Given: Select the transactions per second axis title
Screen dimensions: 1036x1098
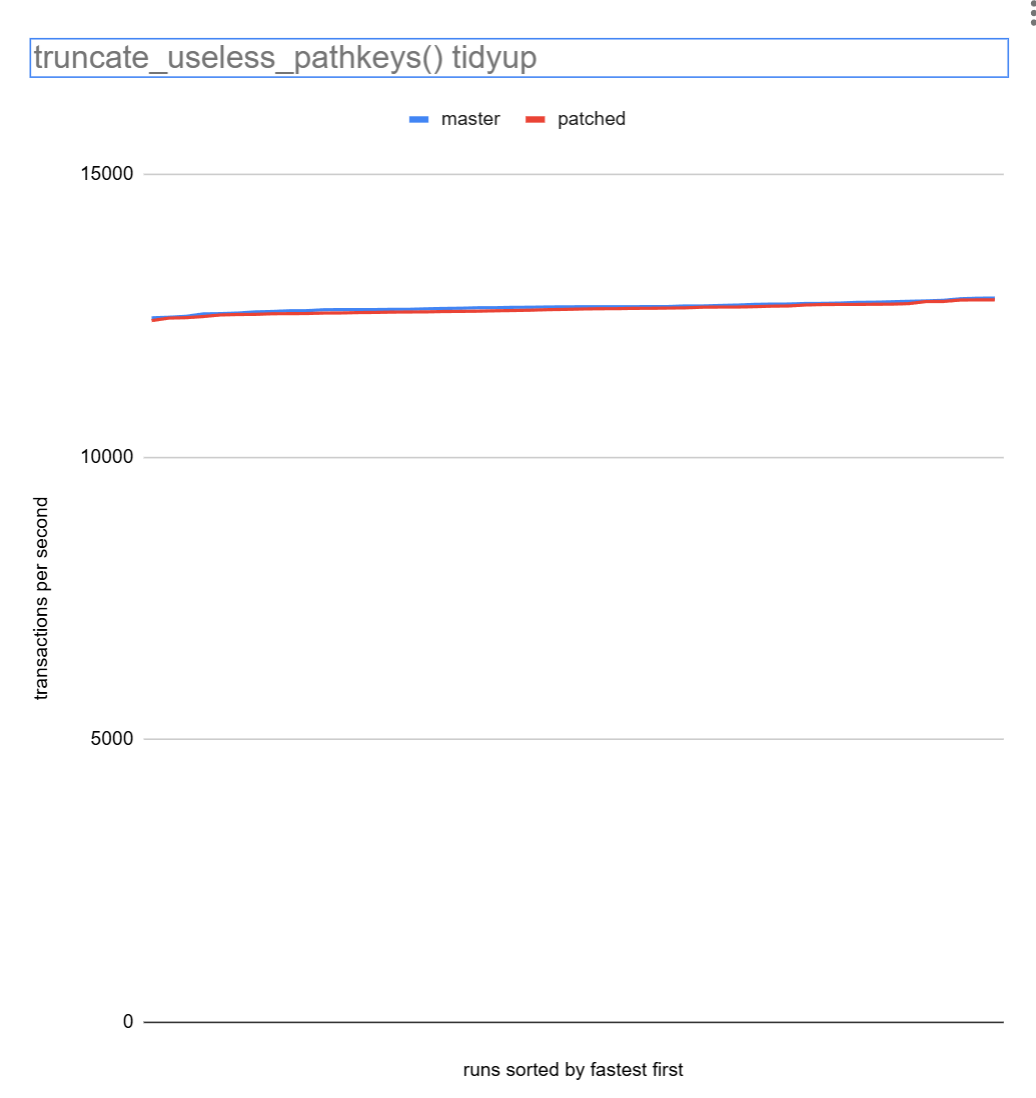Looking at the screenshot, I should pyautogui.click(x=41, y=597).
